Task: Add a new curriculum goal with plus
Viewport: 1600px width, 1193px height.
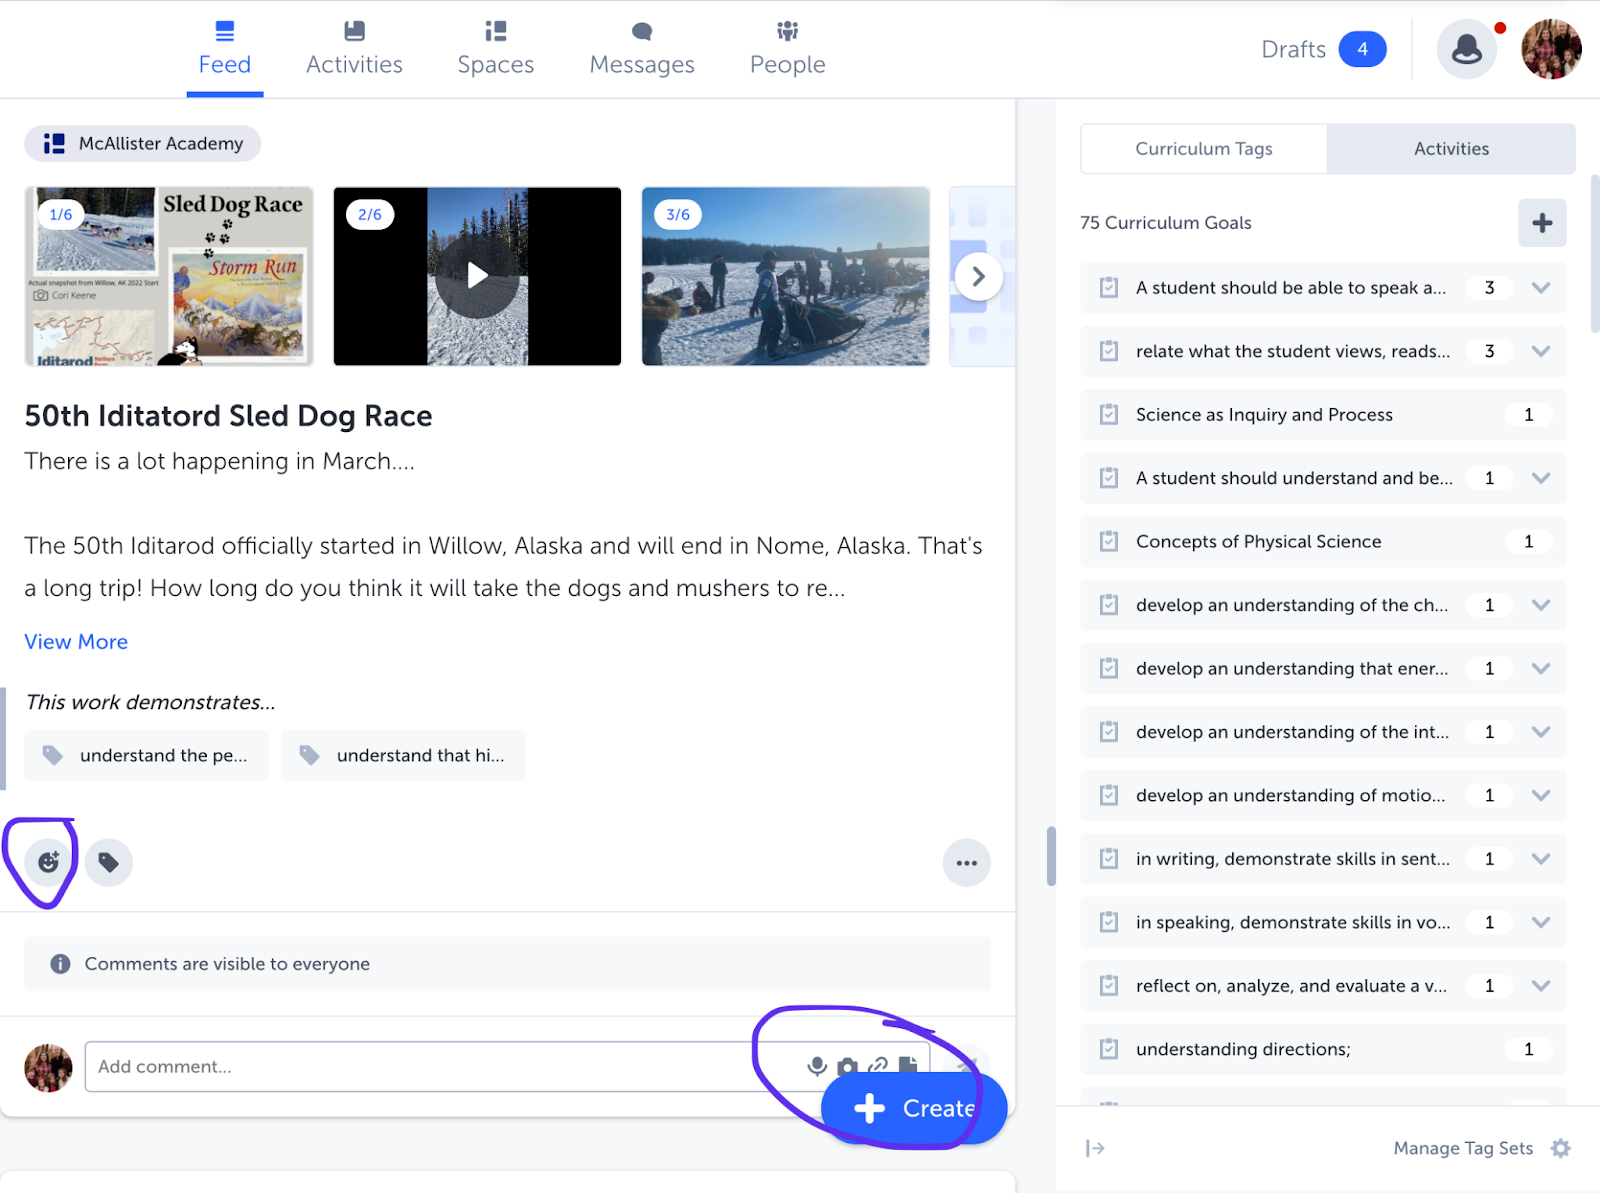Action: click(x=1542, y=222)
